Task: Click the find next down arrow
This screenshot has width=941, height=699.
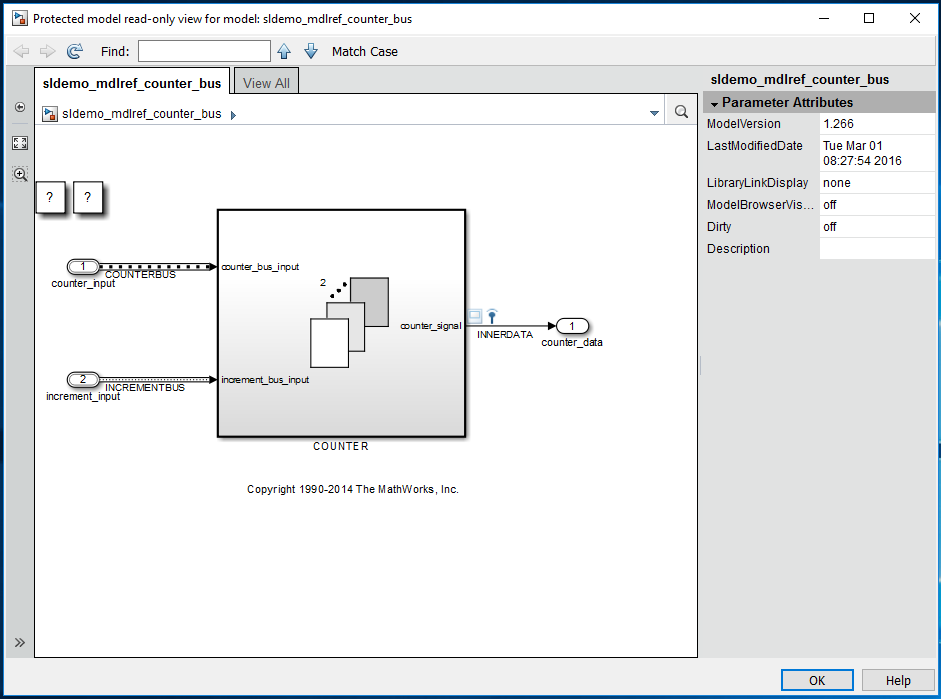Action: (x=311, y=52)
